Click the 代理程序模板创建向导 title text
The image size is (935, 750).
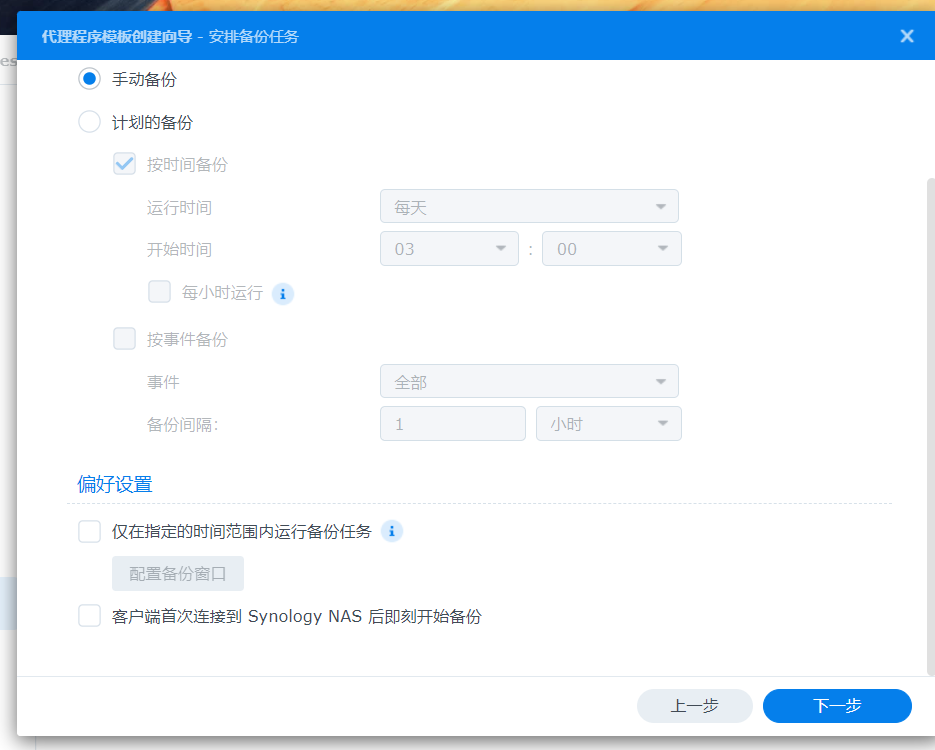[x=117, y=36]
